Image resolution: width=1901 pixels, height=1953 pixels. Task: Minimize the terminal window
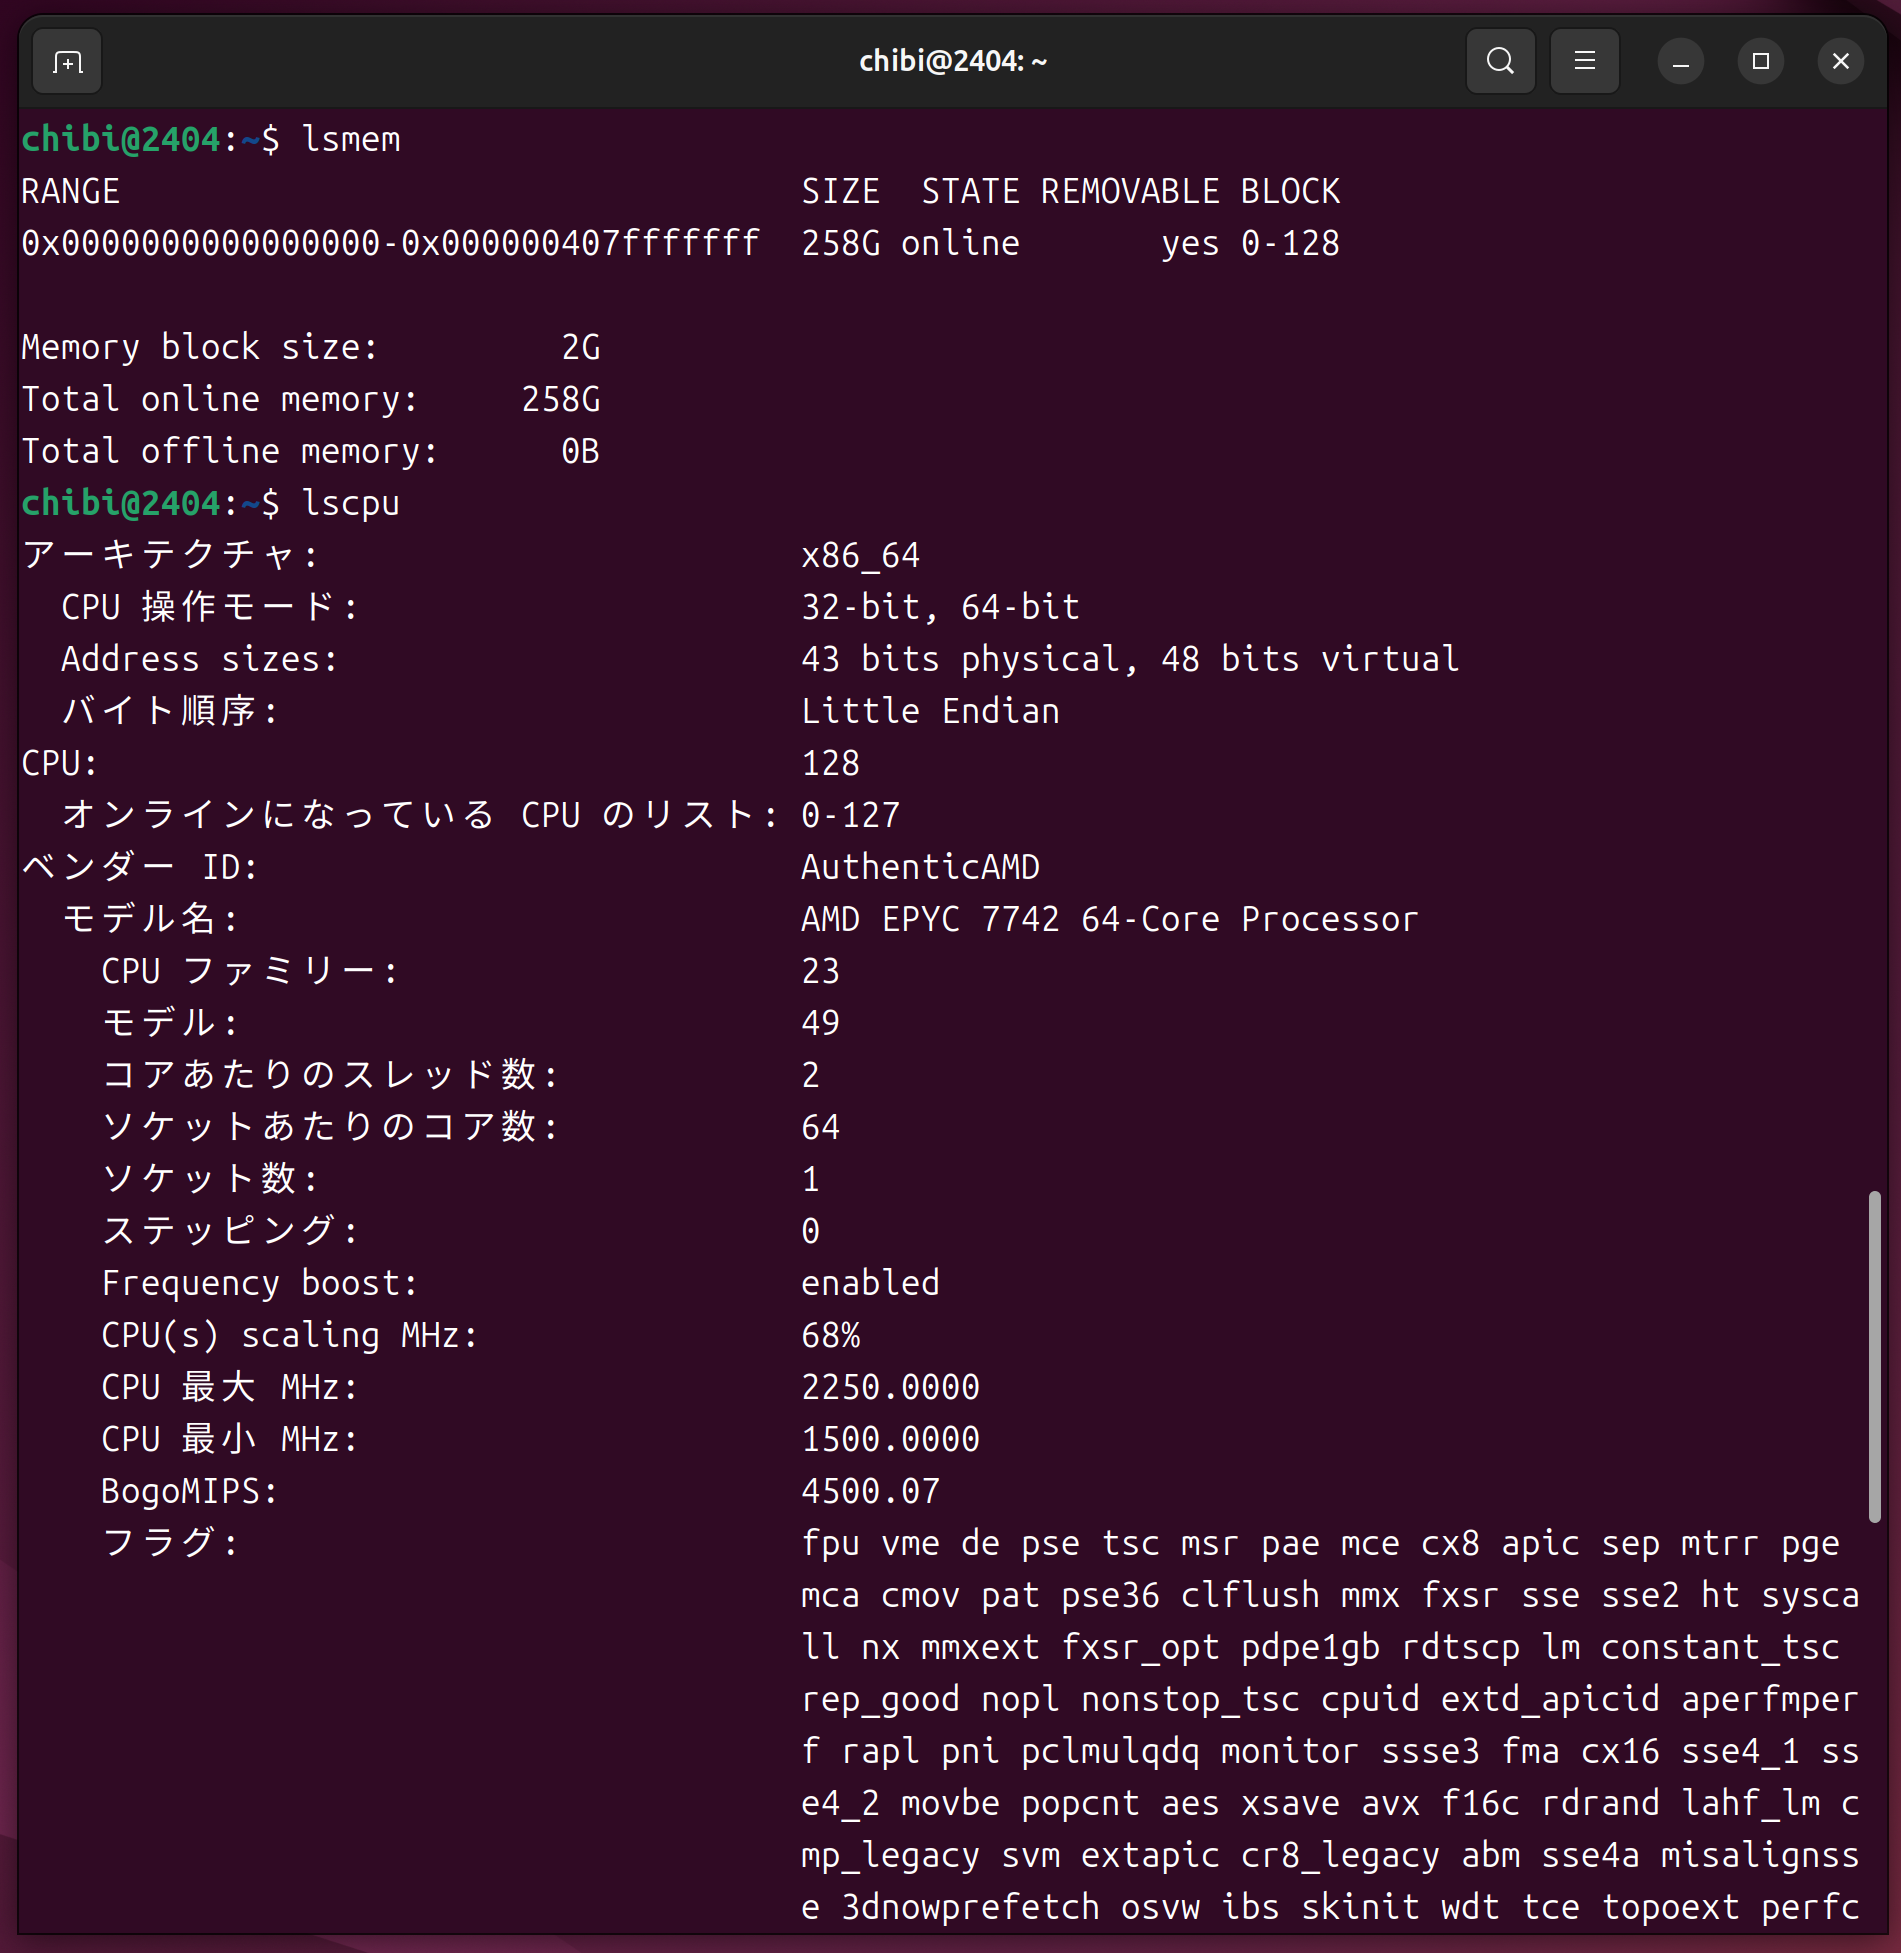pos(1681,62)
